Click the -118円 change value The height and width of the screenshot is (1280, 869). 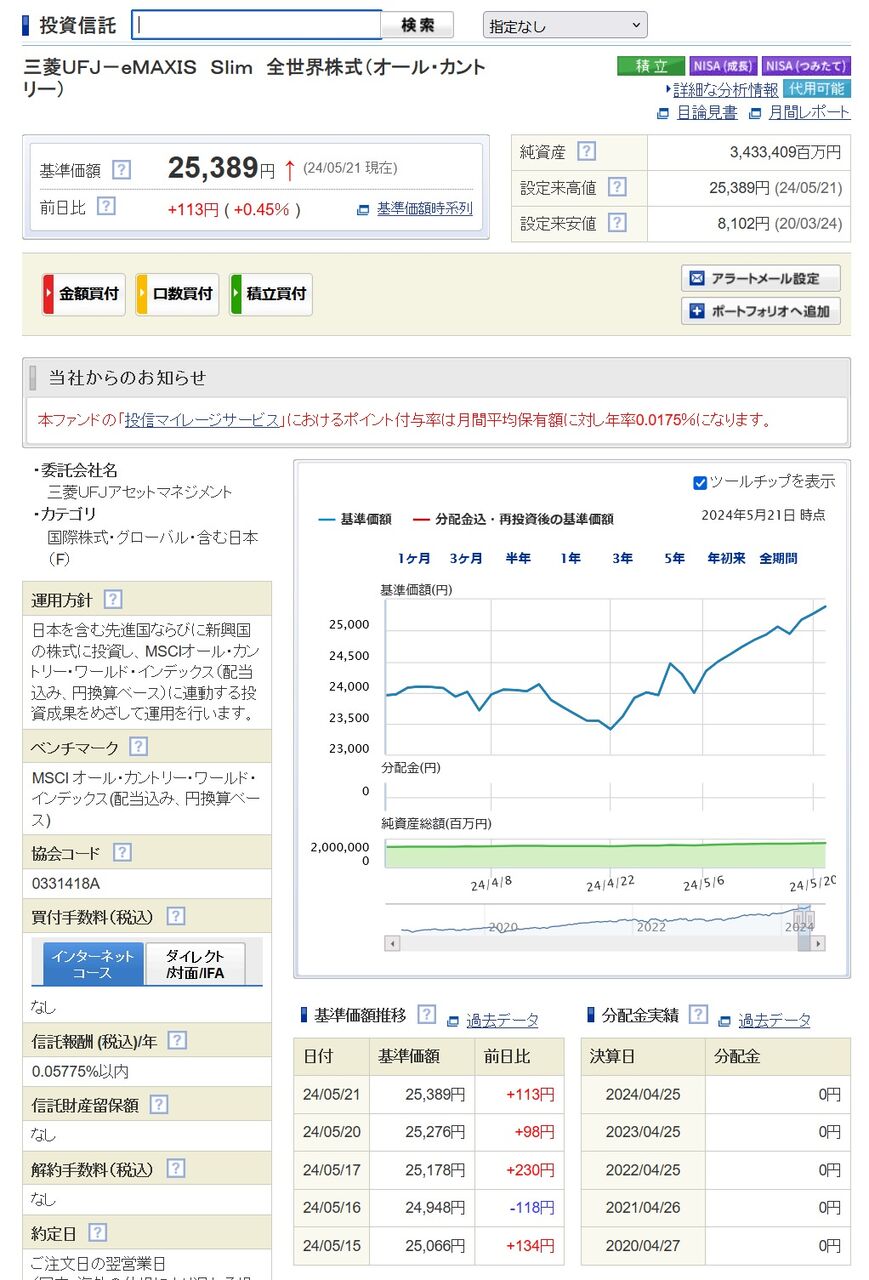(x=531, y=1208)
